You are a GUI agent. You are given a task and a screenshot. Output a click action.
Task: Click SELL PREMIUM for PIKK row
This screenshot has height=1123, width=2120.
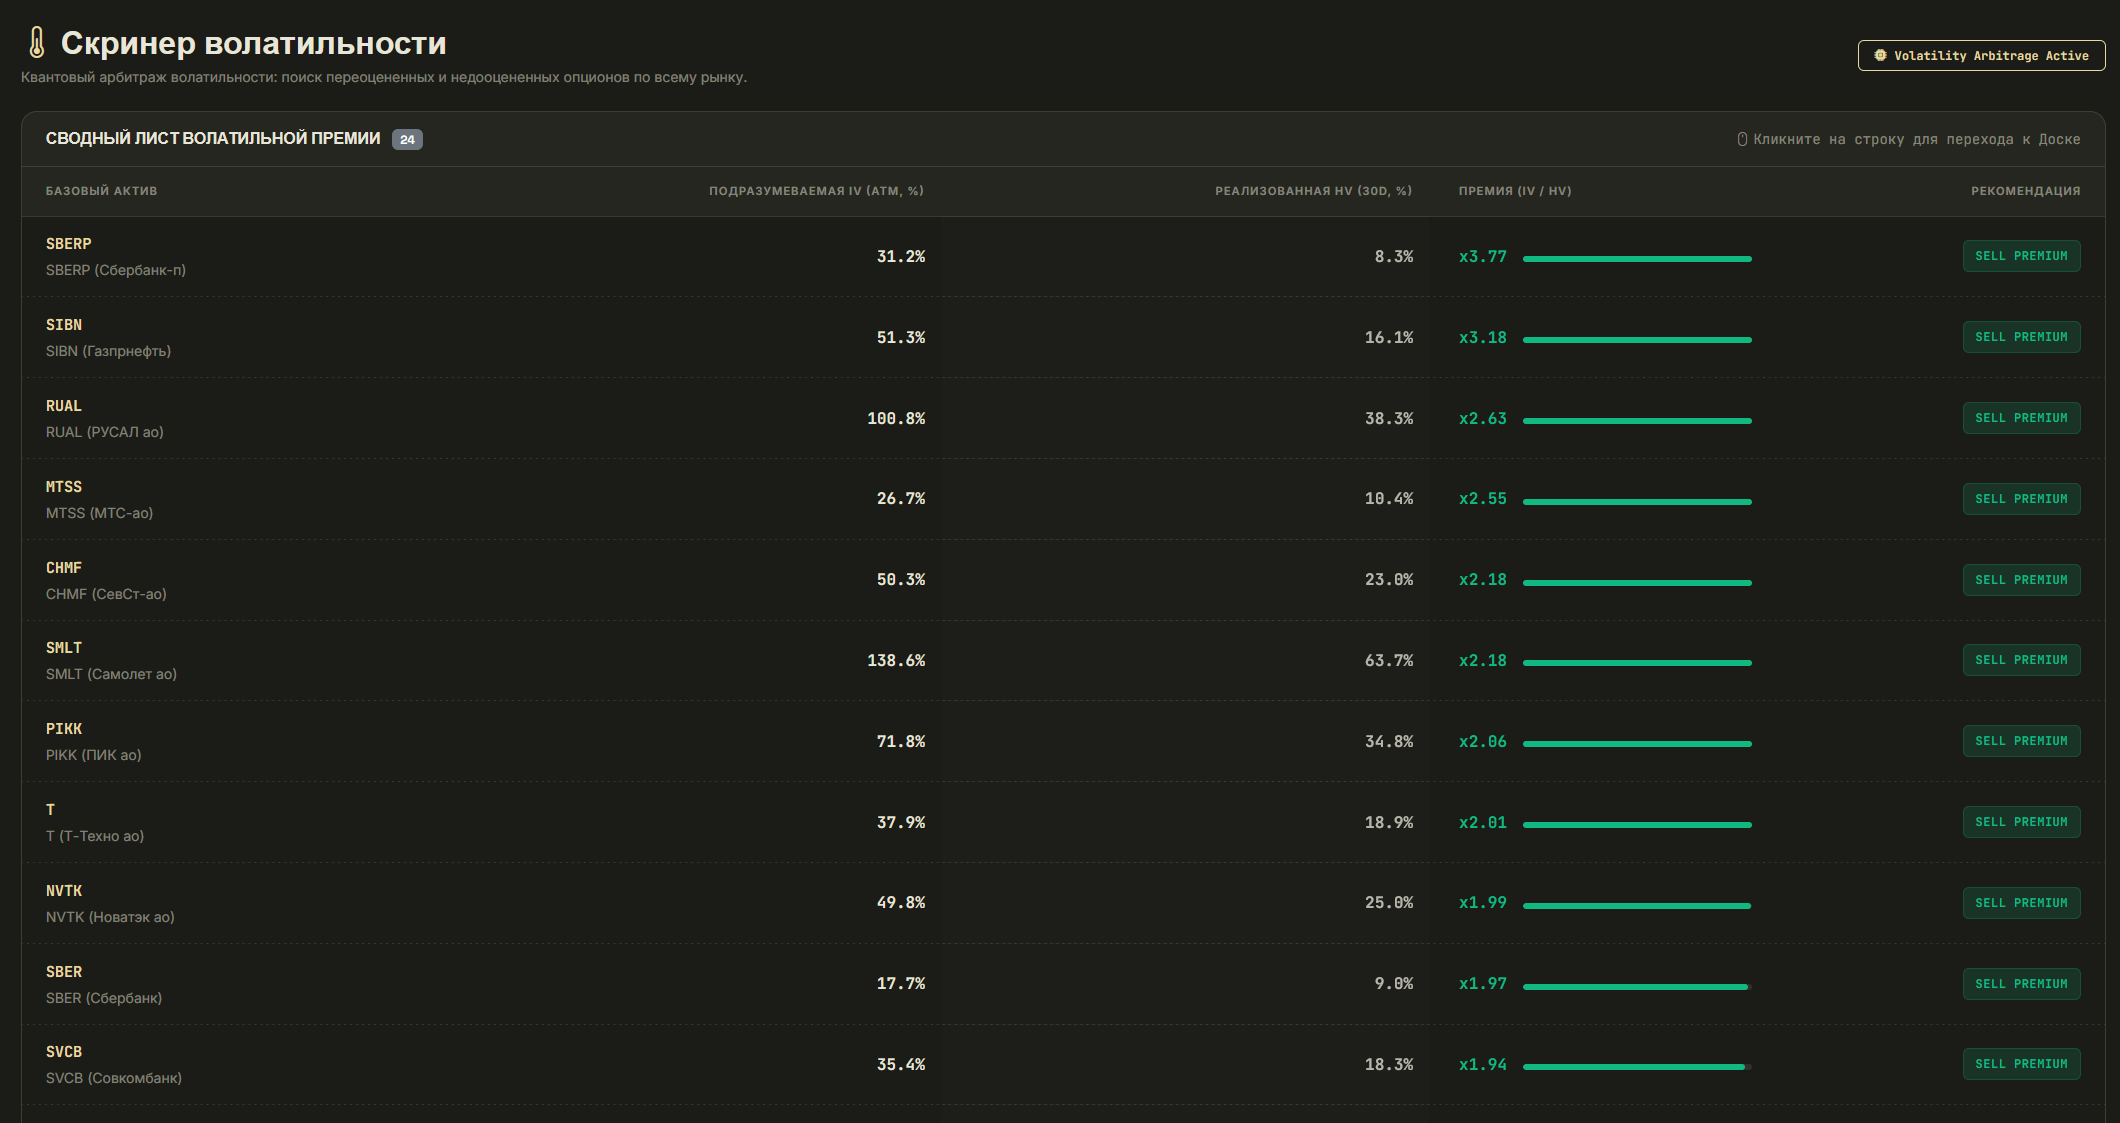point(2021,741)
